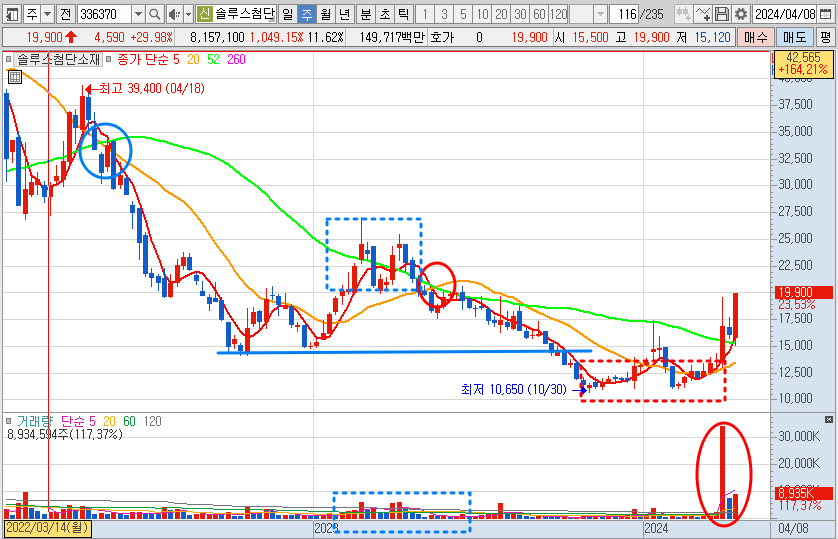
Task: Click the red up-arrow price indicator
Action: coord(71,37)
